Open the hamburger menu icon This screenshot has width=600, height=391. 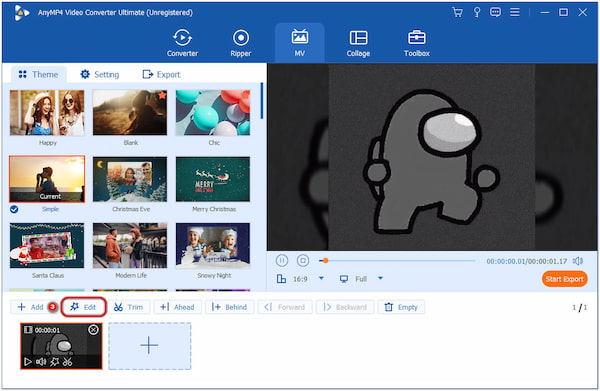[515, 12]
